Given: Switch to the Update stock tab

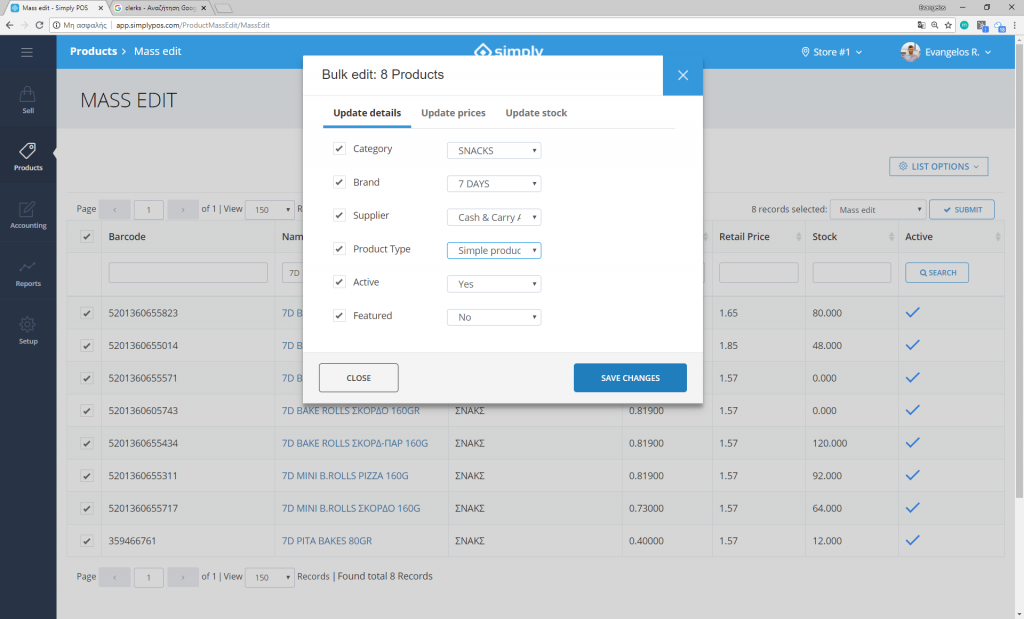Looking at the screenshot, I should pos(536,113).
